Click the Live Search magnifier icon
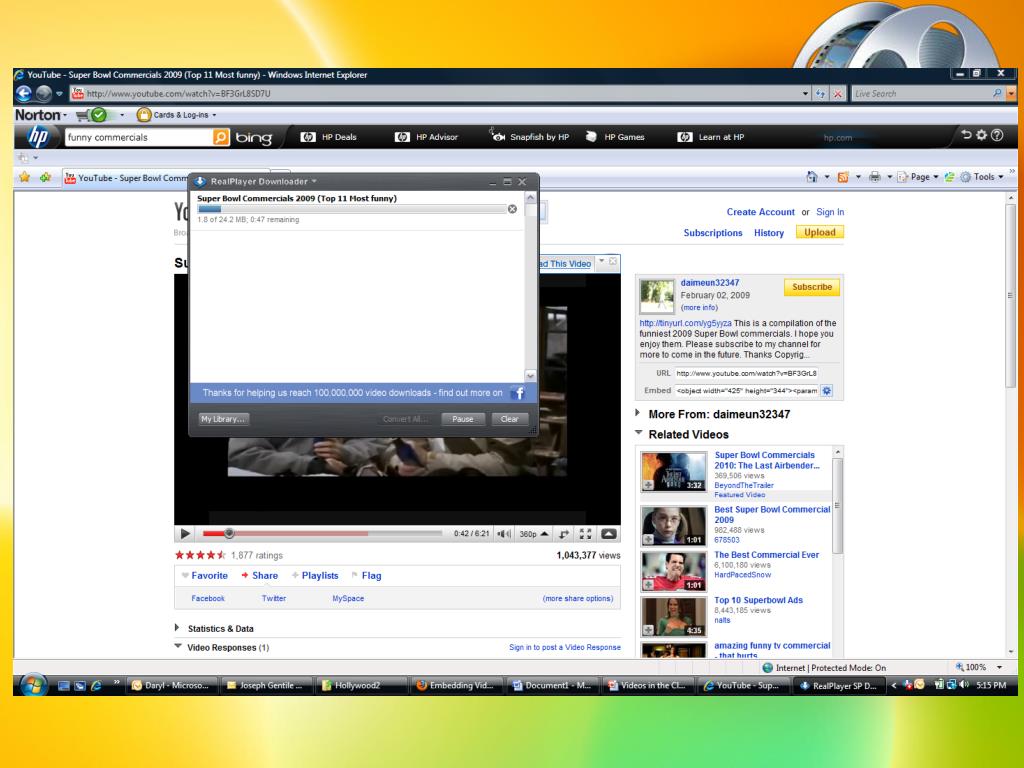 [997, 93]
